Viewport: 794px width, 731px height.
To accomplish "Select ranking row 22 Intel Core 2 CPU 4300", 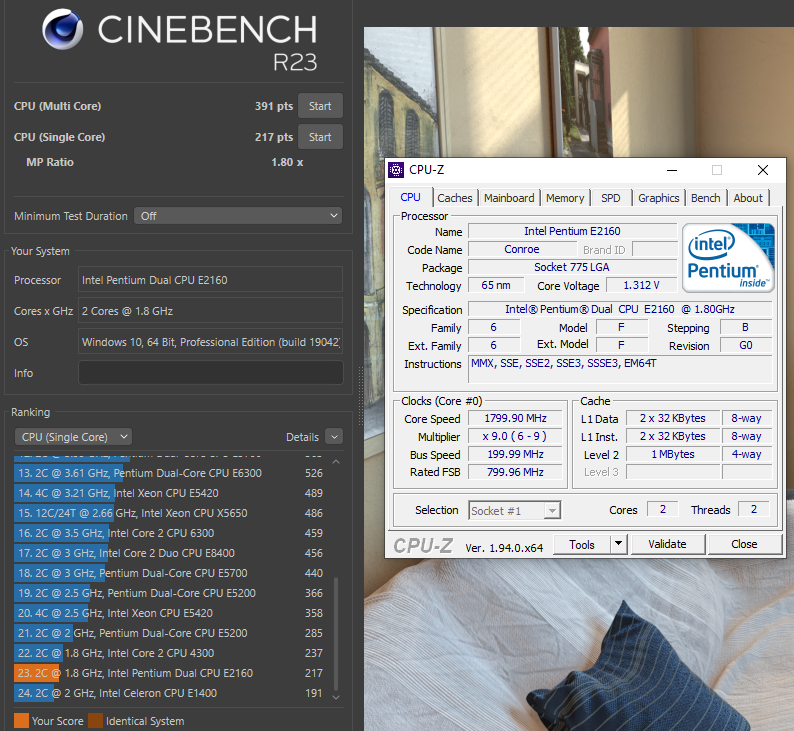I will pyautogui.click(x=170, y=653).
